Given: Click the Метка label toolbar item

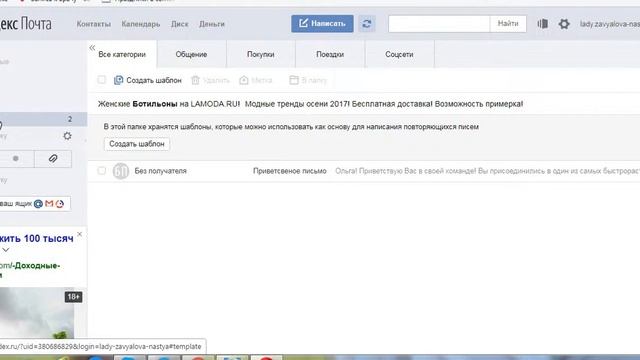Looking at the screenshot, I should tap(256, 80).
